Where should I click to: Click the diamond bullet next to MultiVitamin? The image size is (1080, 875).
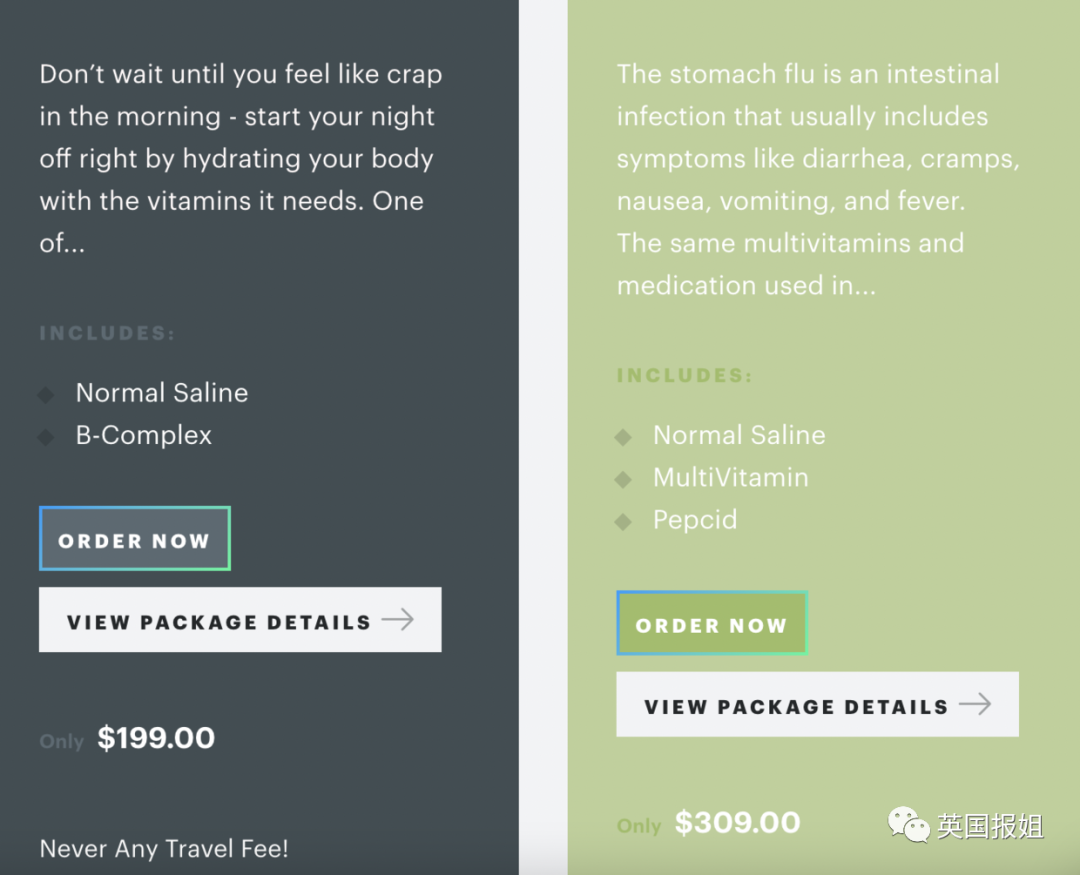click(623, 479)
